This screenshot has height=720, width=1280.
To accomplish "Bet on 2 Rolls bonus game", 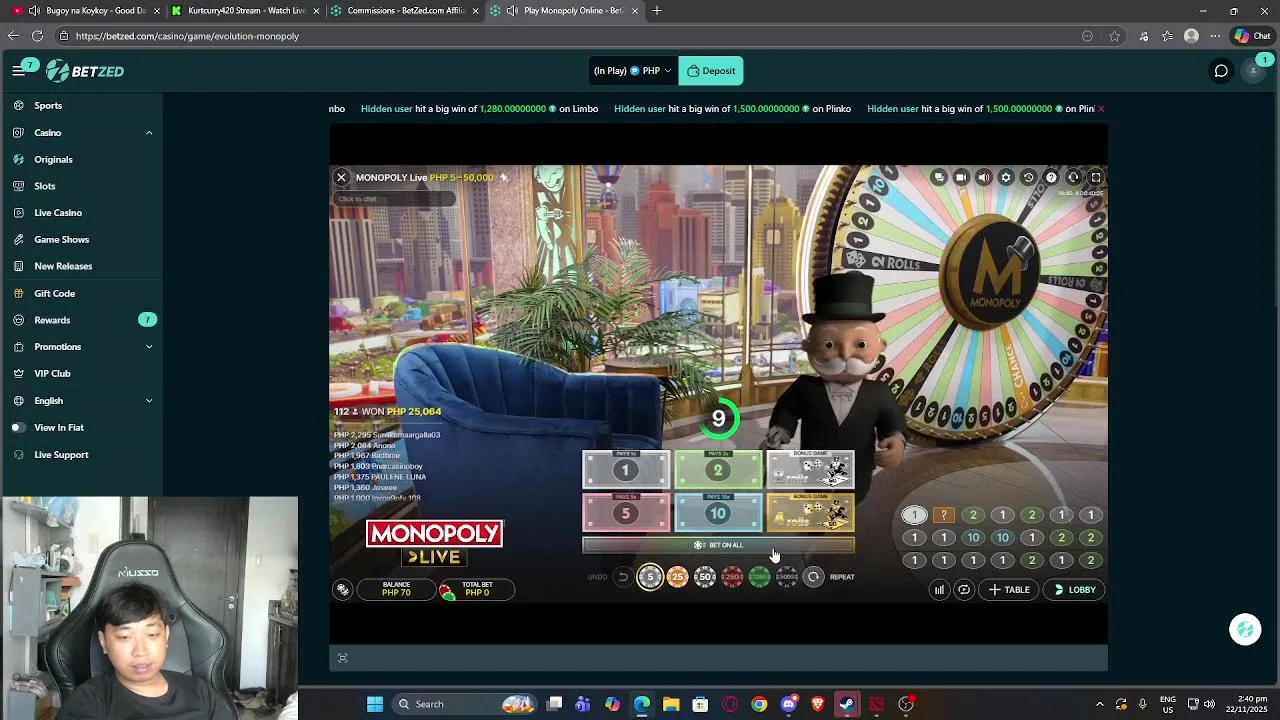I will click(810, 470).
